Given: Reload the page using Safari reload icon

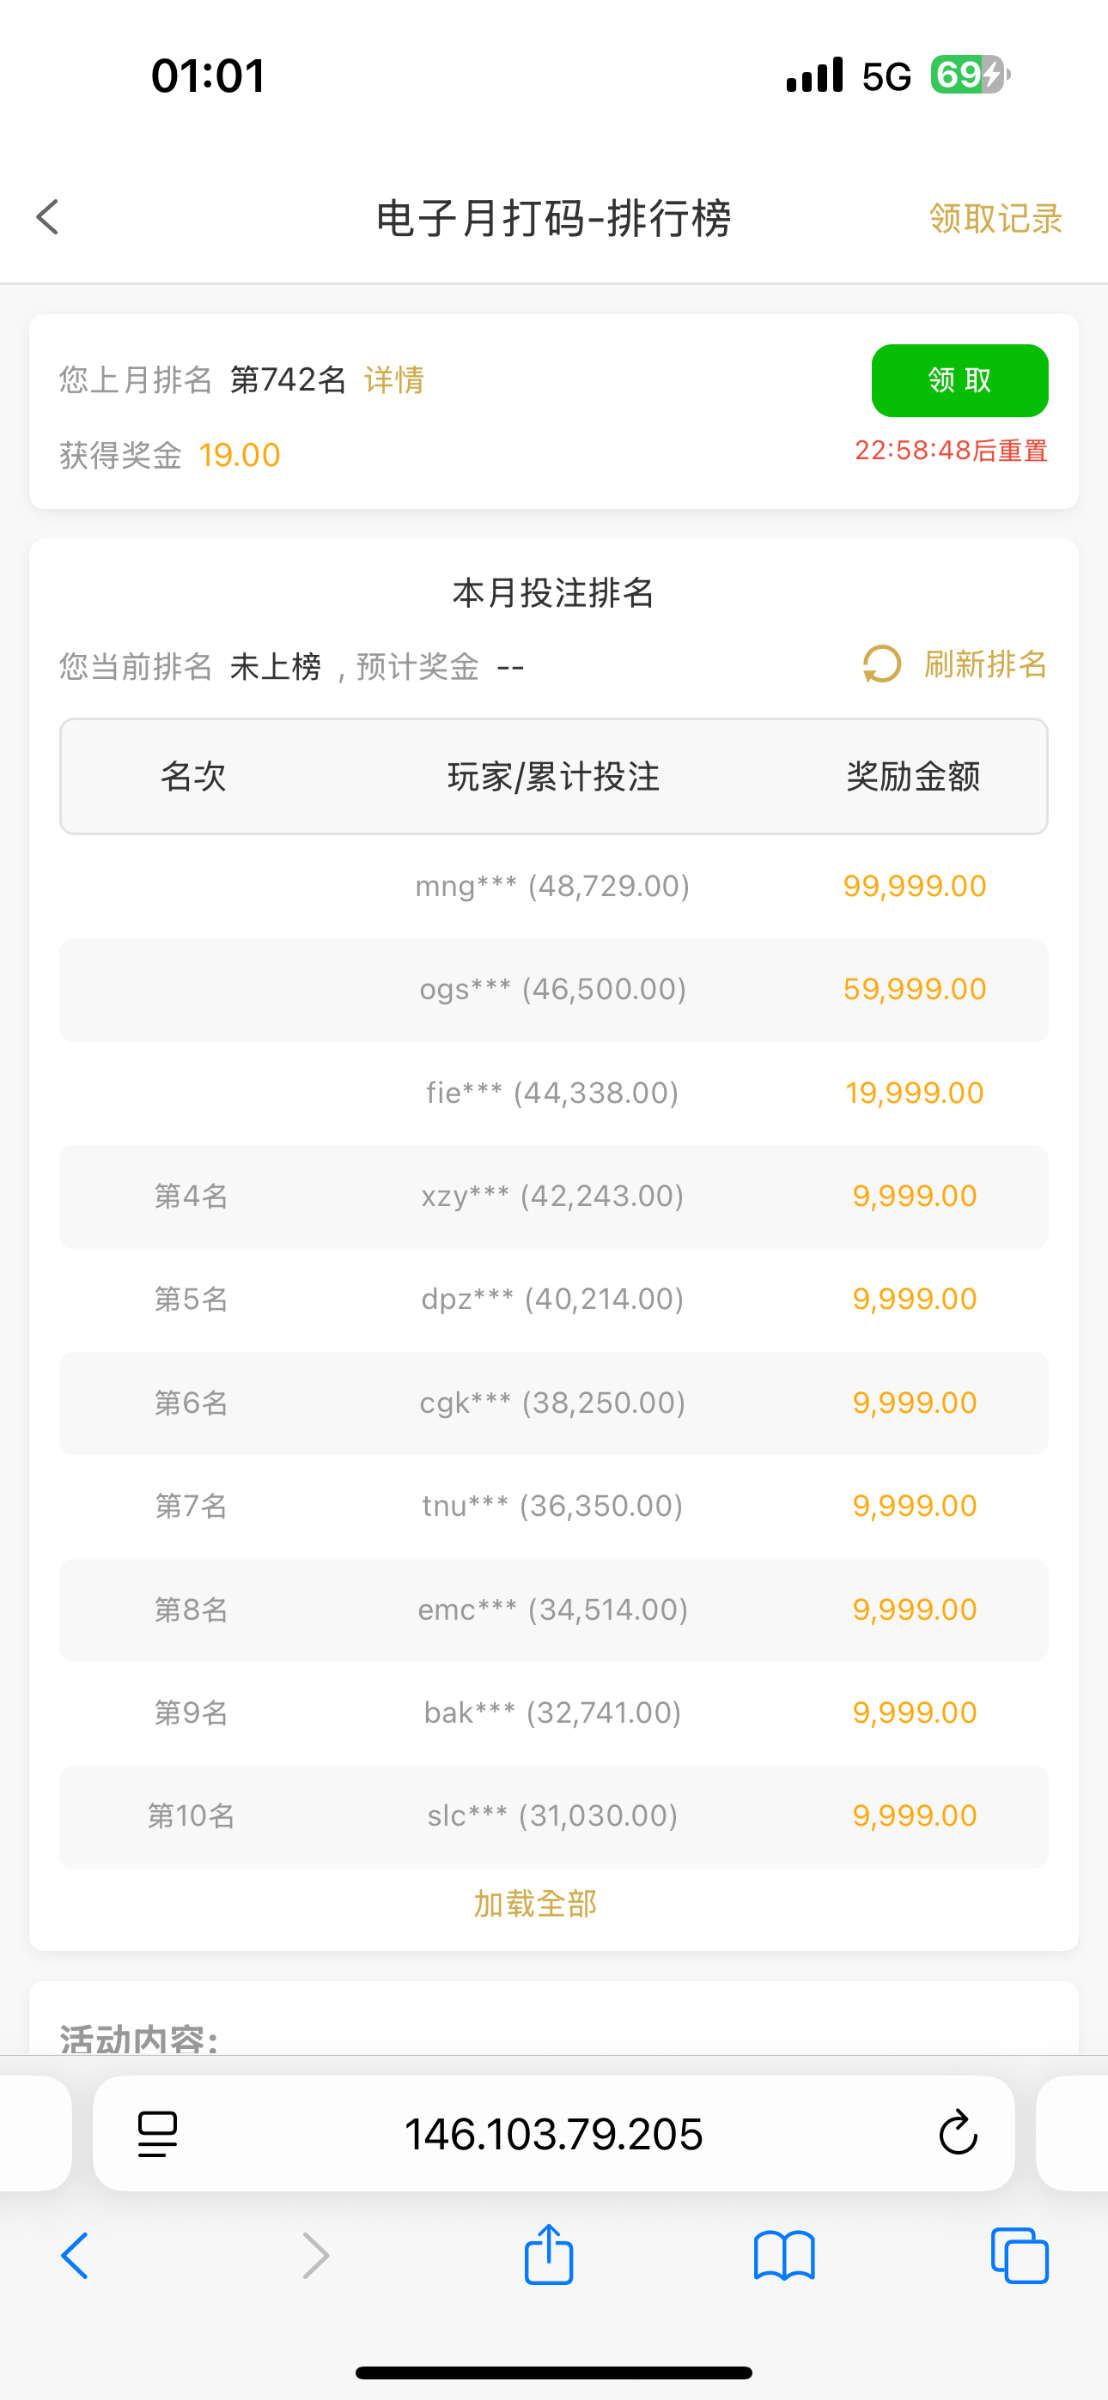Looking at the screenshot, I should (x=957, y=2133).
